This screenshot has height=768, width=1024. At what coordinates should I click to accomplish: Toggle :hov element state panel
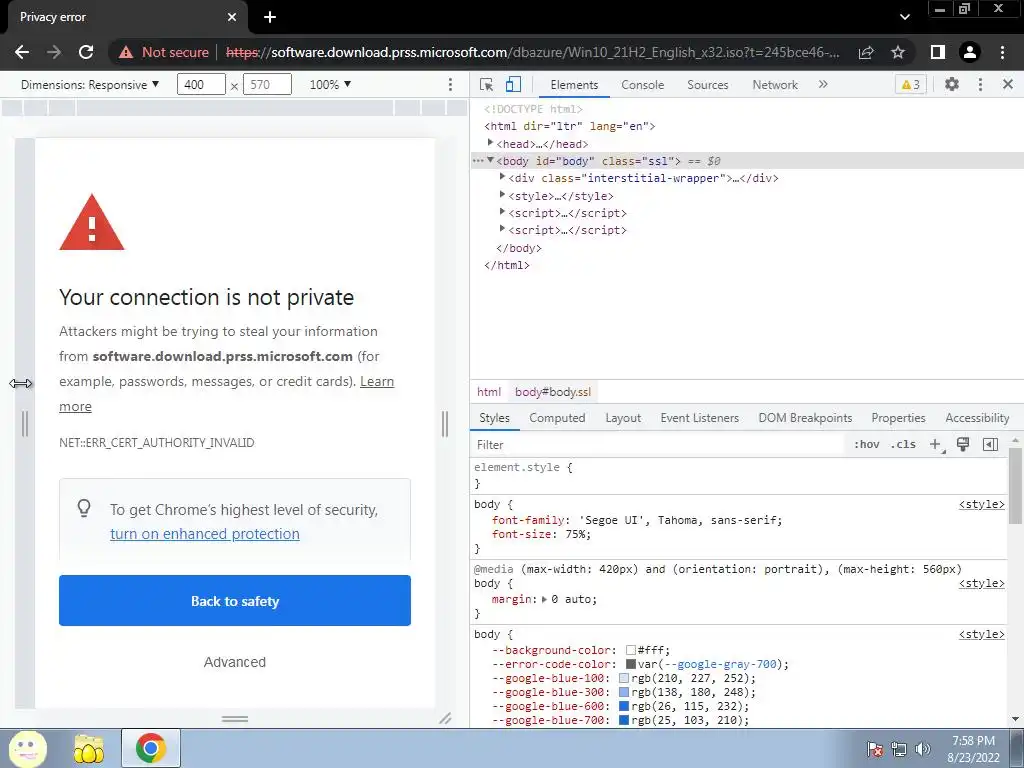click(x=867, y=445)
